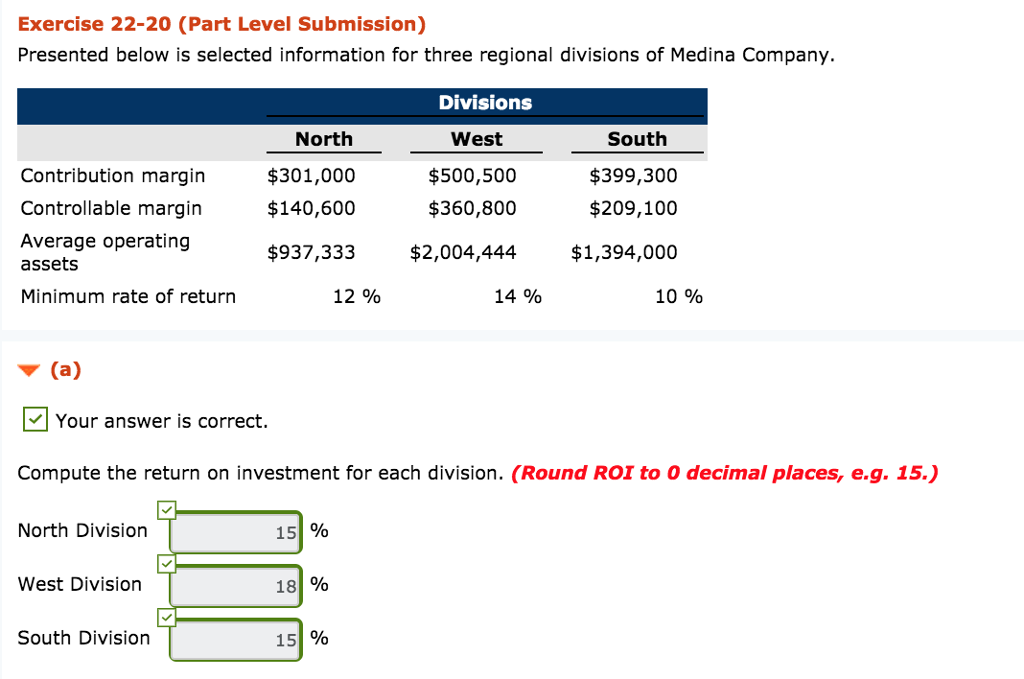Select the North Division ROI input field
This screenshot has width=1024, height=679.
236,532
